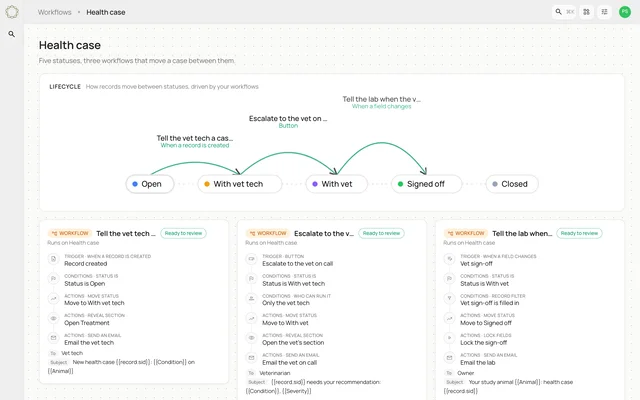Click the envelope icon beside Email the lab
The width and height of the screenshot is (640, 400).
pos(449,358)
